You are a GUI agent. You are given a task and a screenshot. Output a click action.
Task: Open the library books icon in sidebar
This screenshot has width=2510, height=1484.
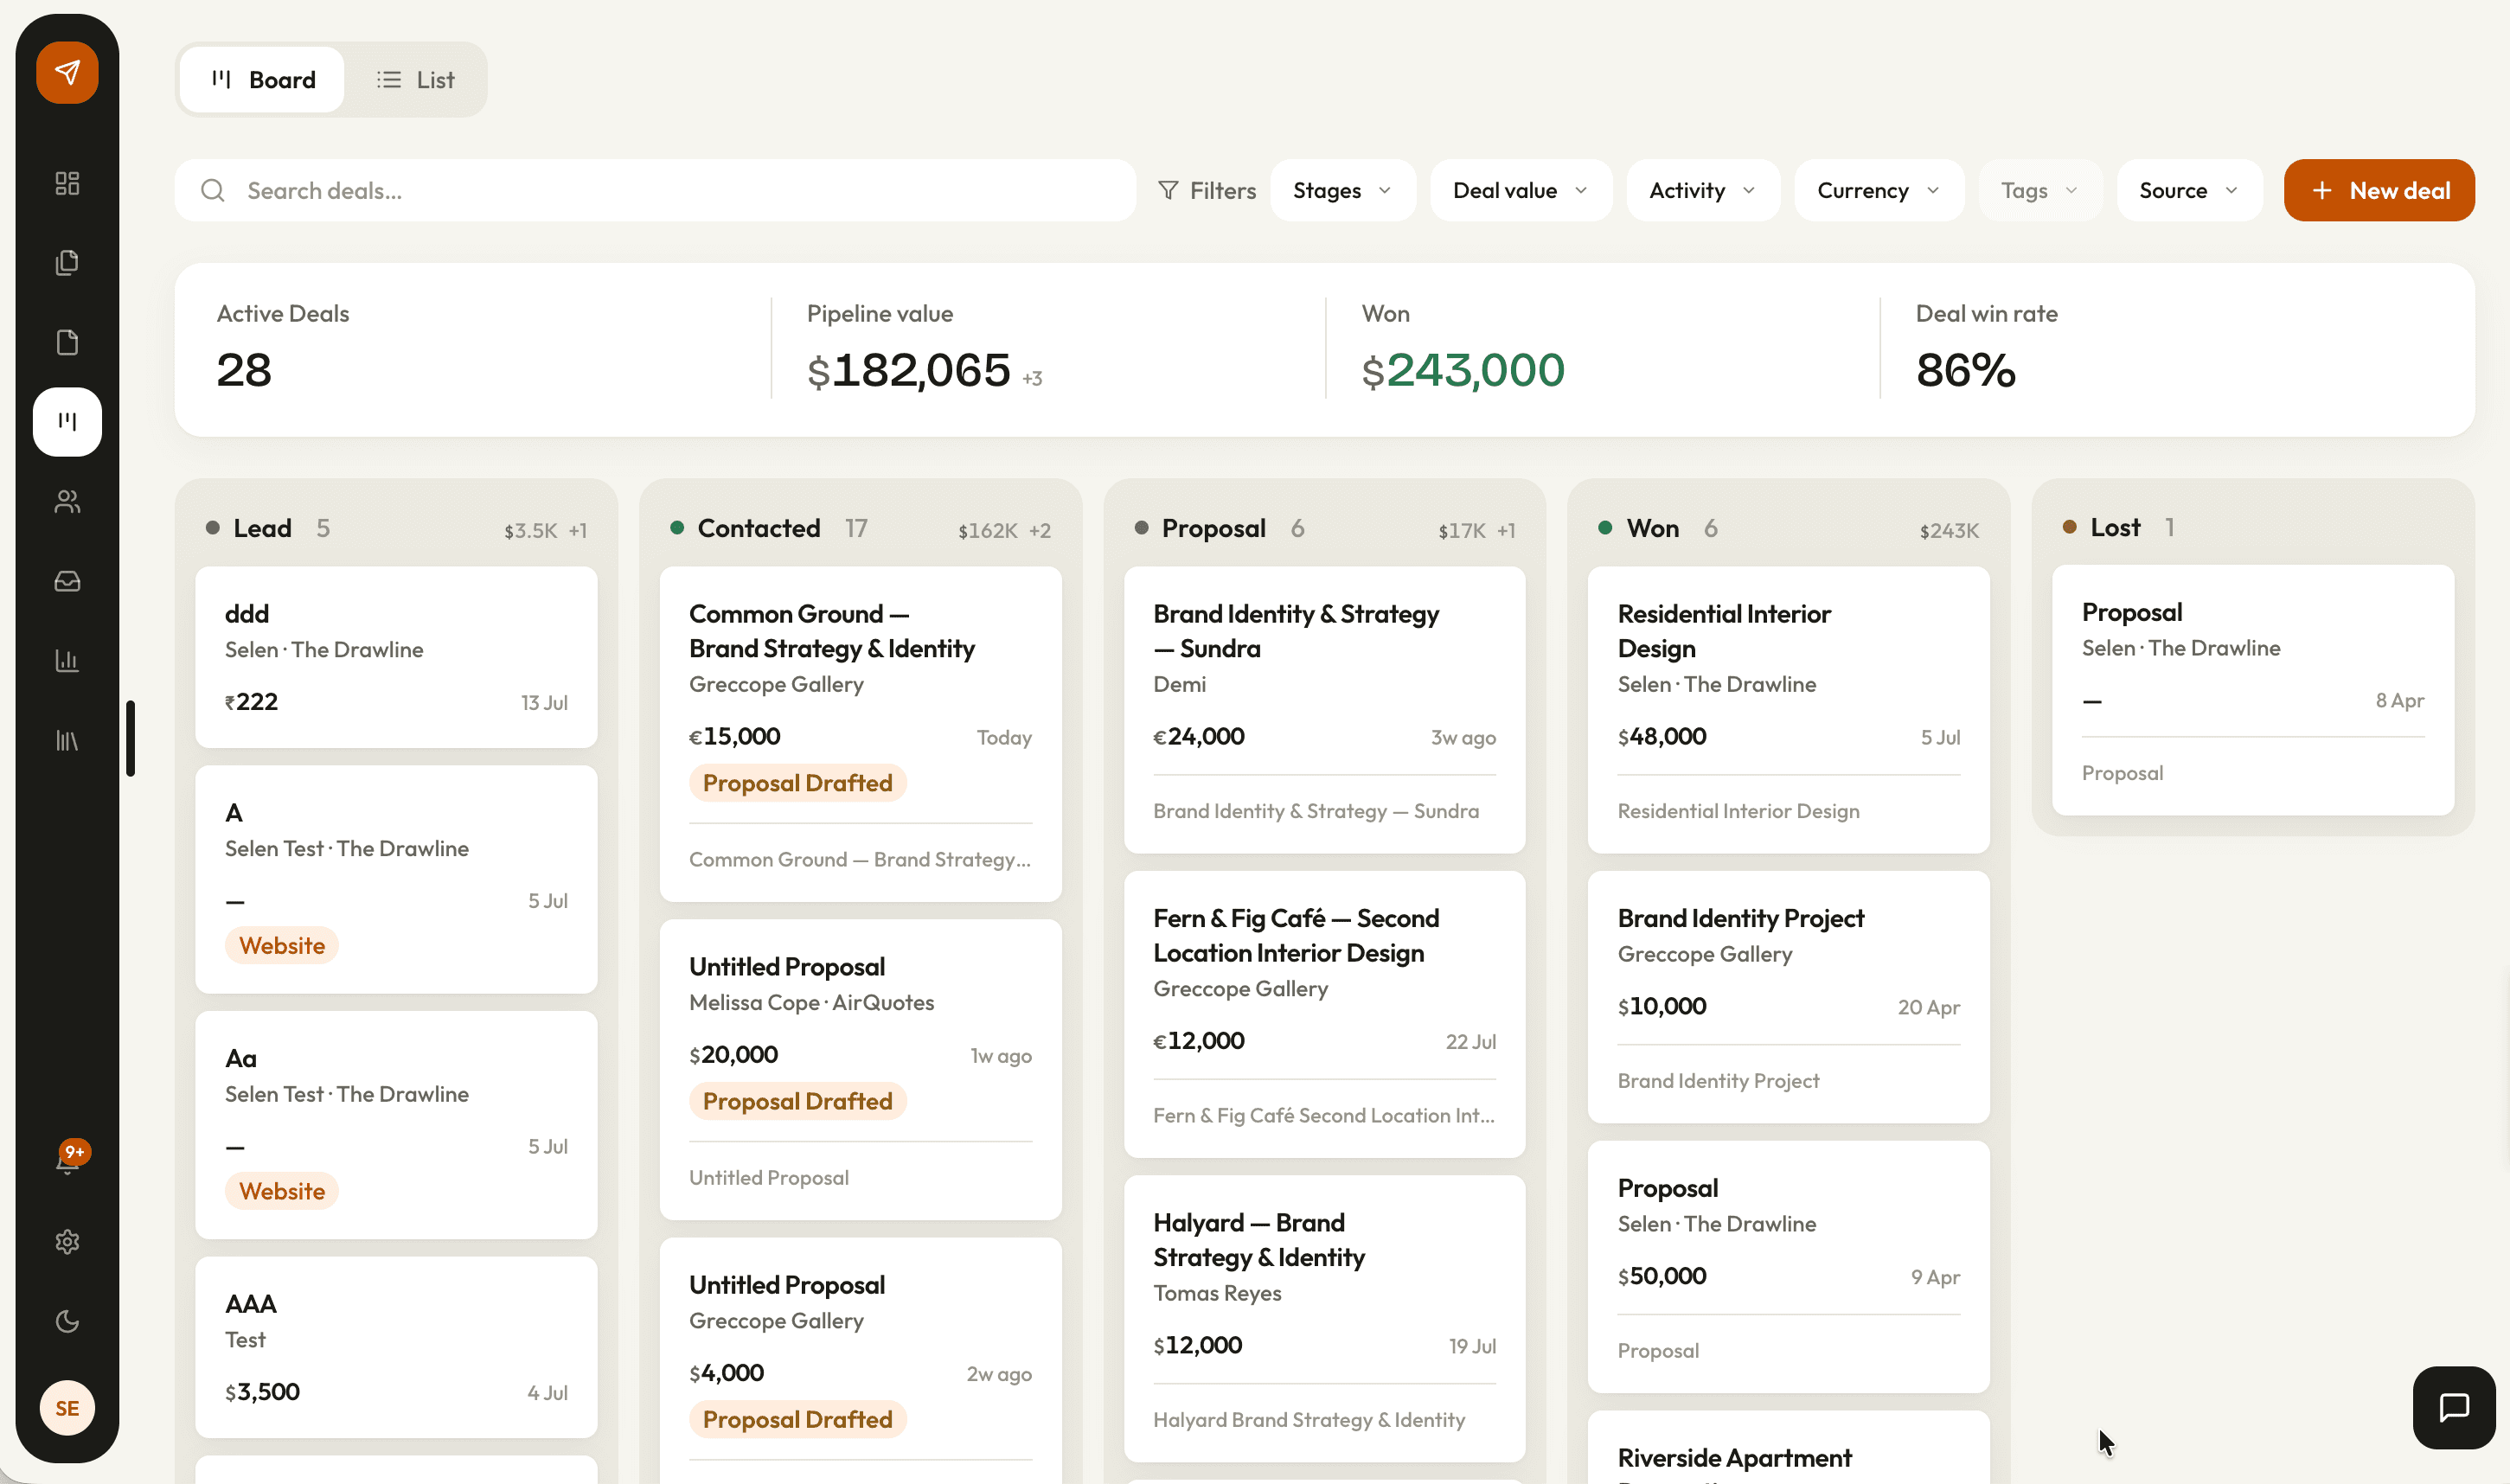(67, 740)
